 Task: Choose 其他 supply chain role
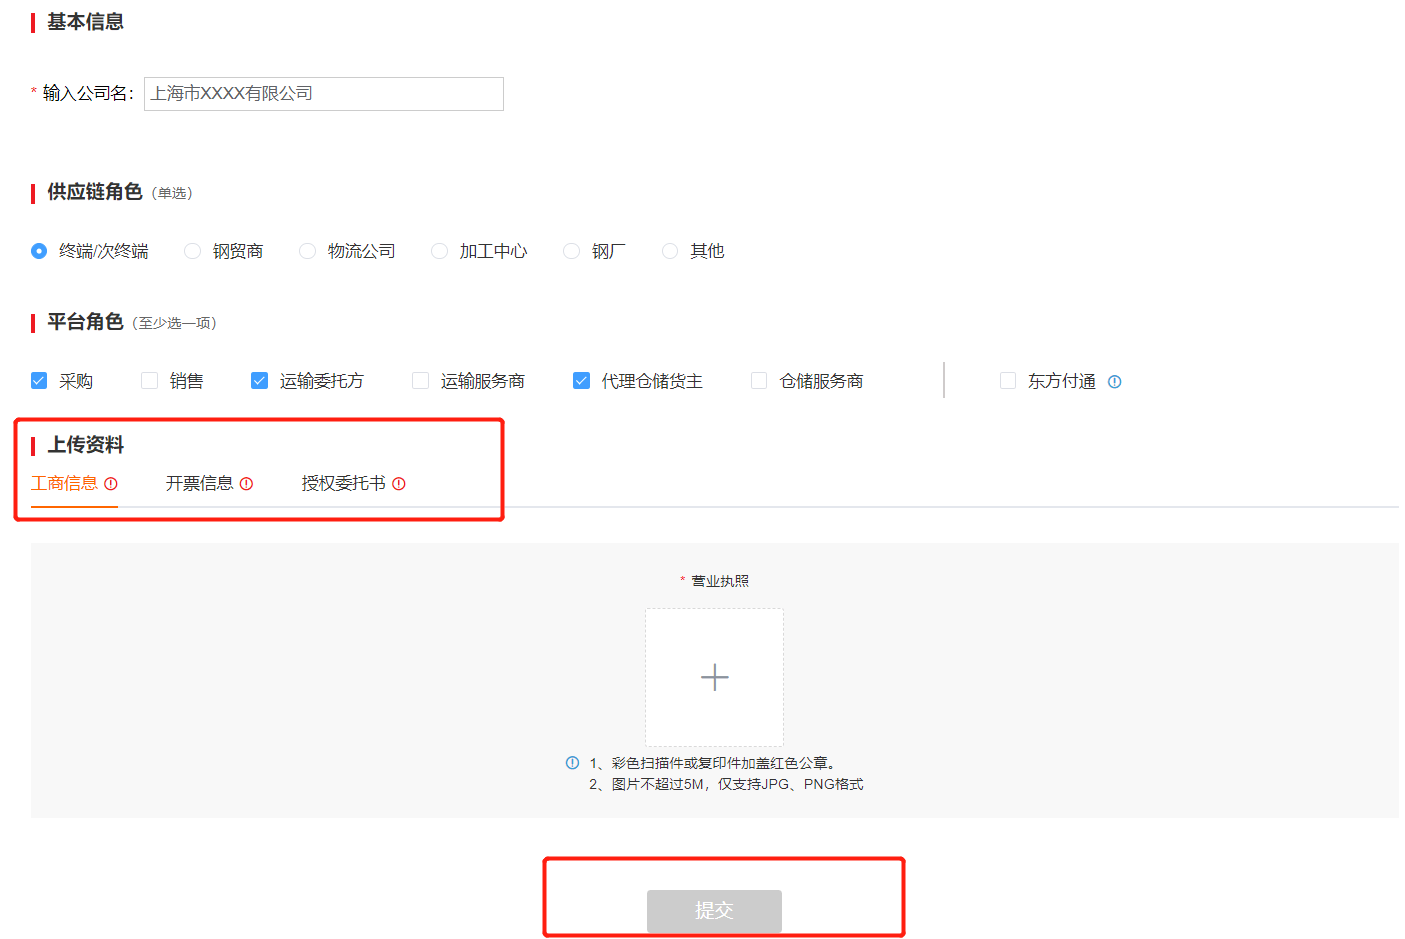tap(670, 251)
